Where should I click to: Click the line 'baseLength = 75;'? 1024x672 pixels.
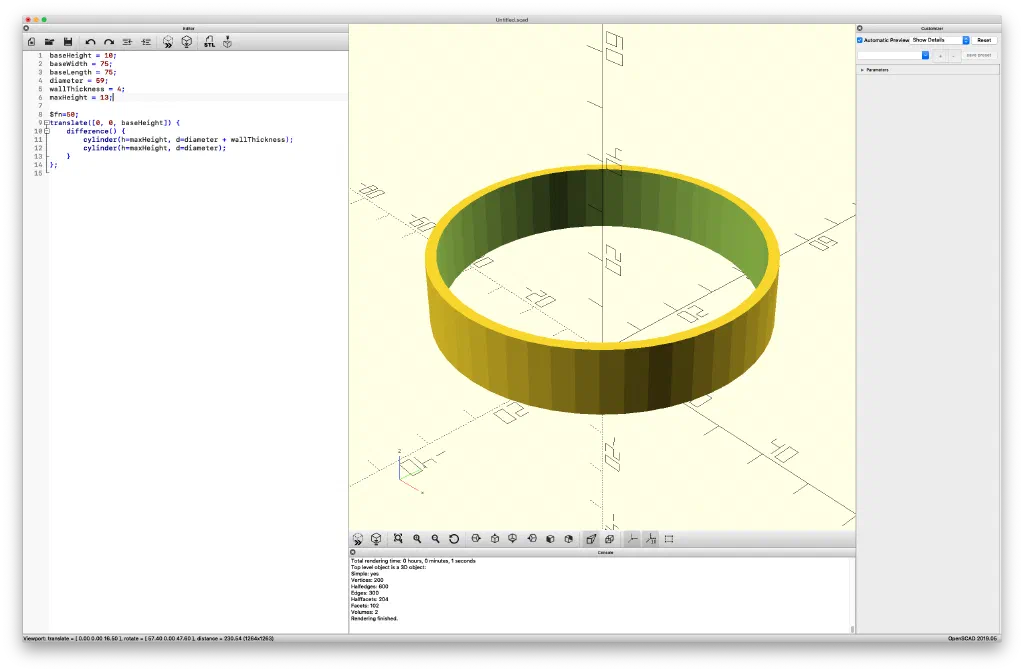[83, 72]
